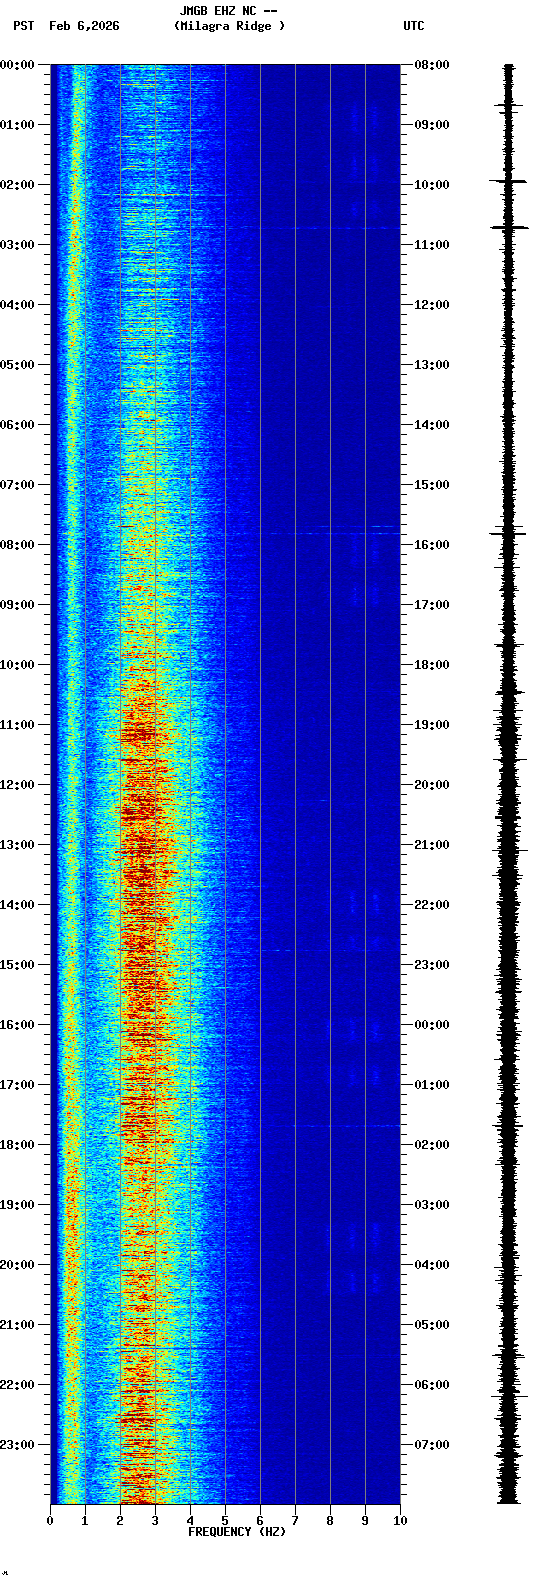Select PST axis time label 04:00

[x=17, y=305]
